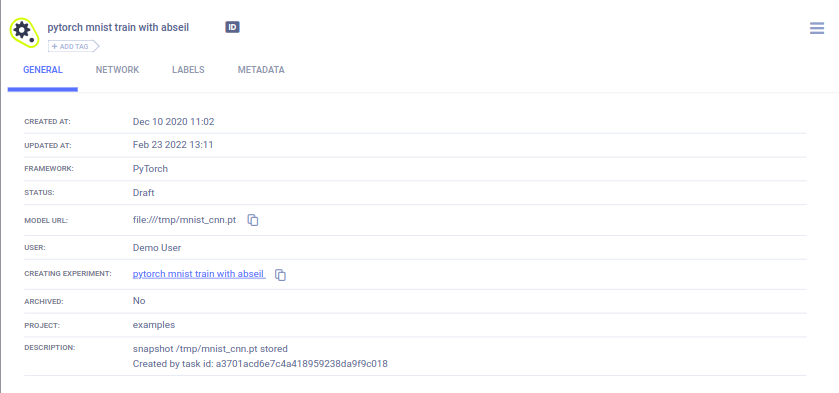Click the Demo User value
The image size is (839, 393).
(x=157, y=248)
